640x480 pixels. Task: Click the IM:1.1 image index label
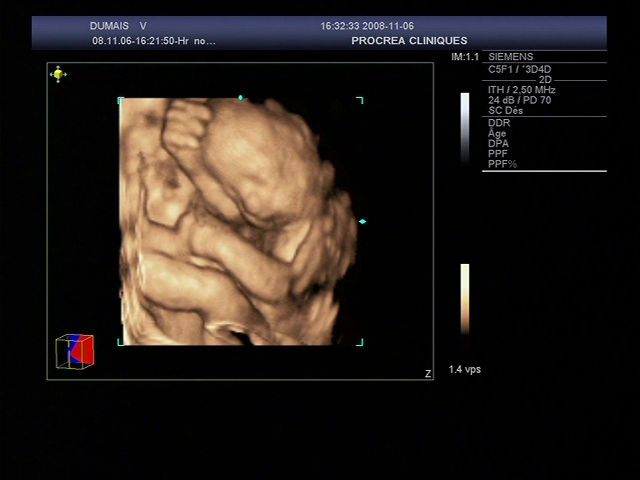[465, 57]
